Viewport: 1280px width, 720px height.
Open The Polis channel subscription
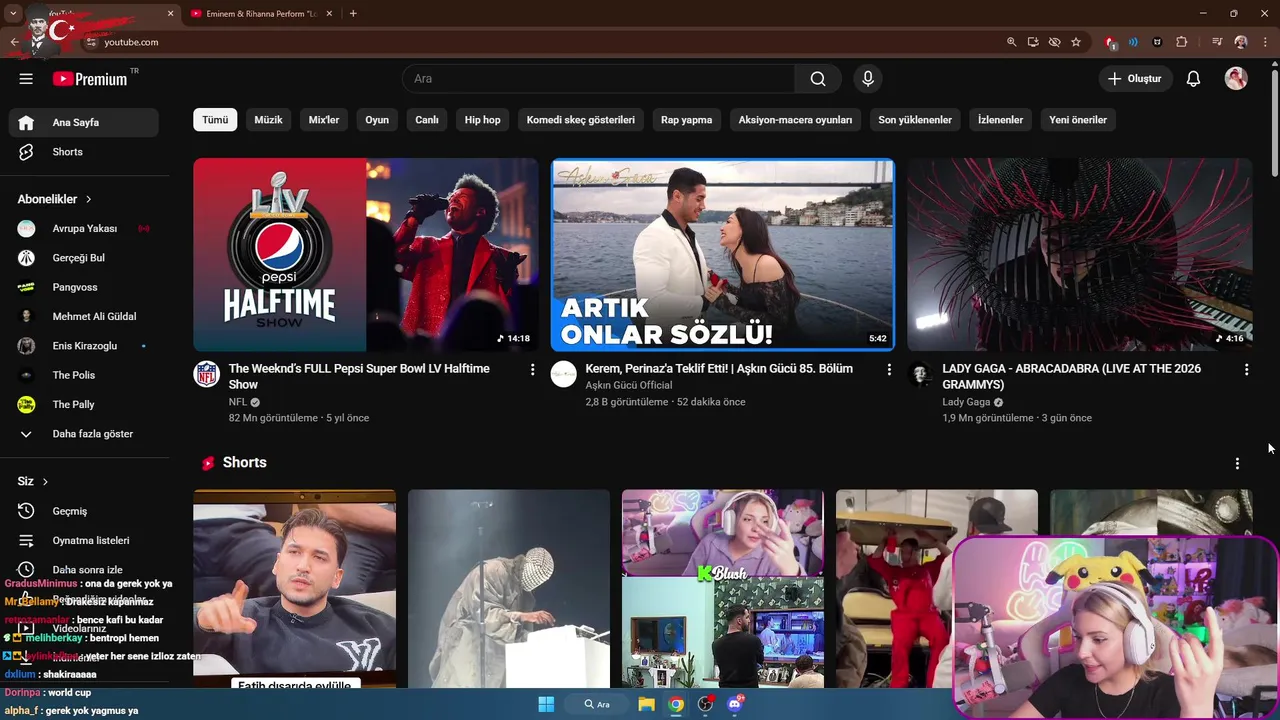(83, 375)
